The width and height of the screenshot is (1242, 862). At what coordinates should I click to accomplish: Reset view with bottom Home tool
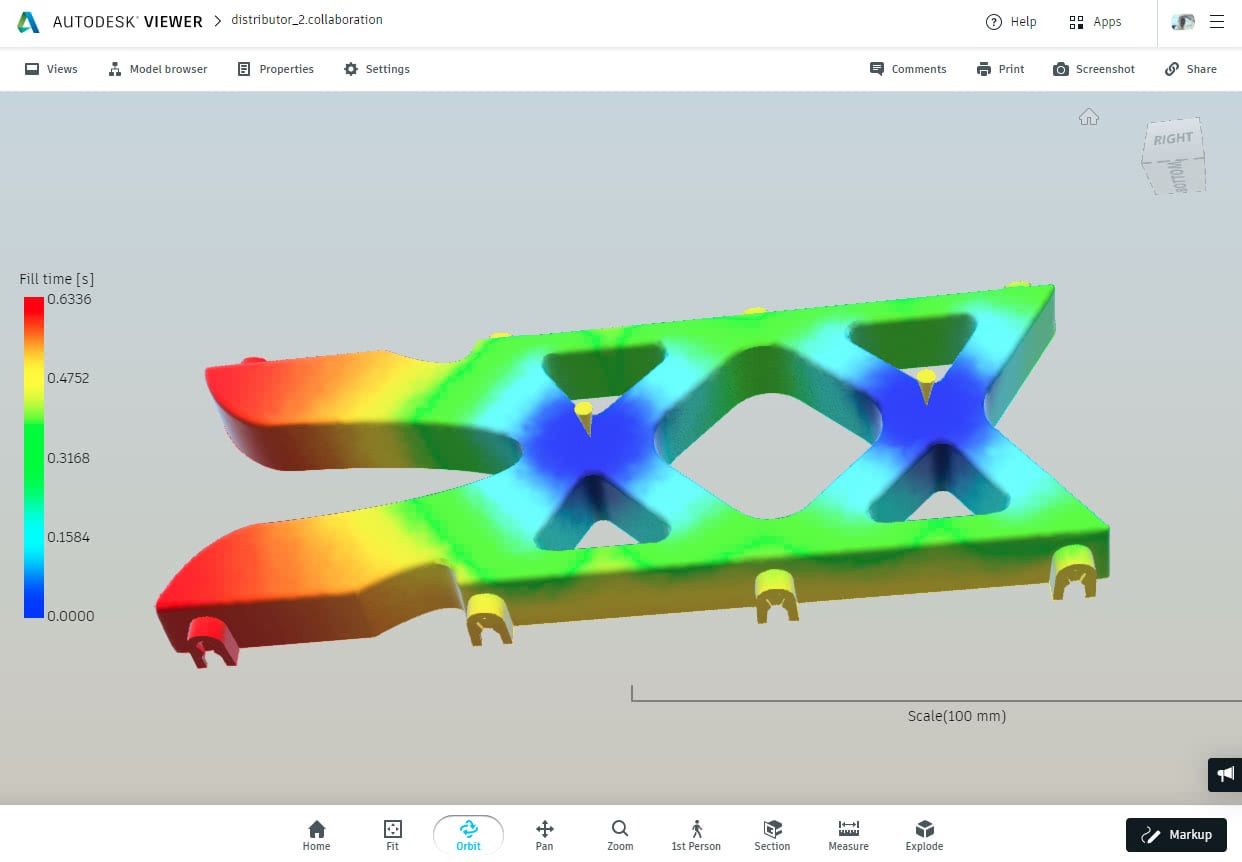(316, 834)
